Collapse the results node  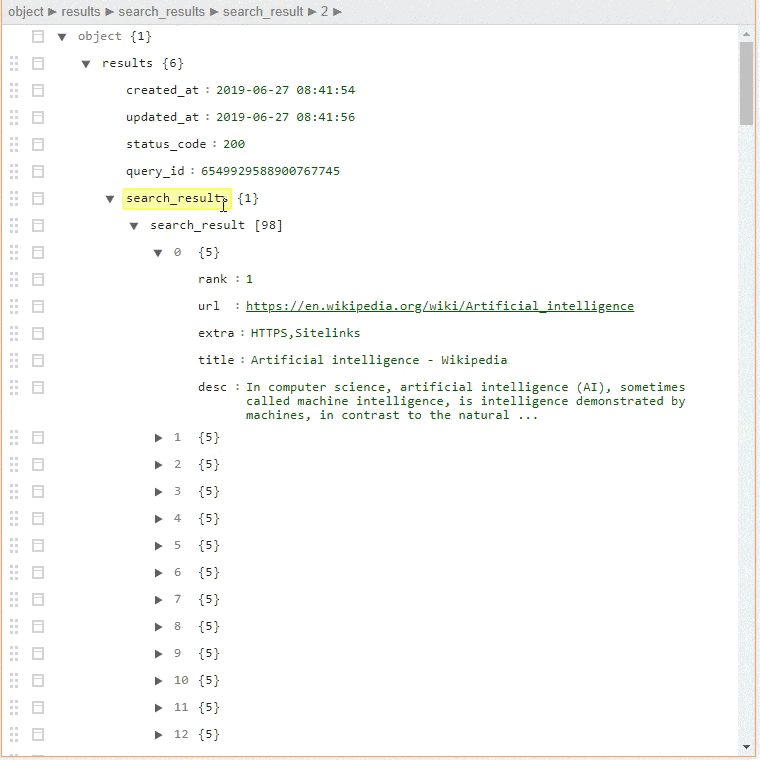tap(86, 64)
